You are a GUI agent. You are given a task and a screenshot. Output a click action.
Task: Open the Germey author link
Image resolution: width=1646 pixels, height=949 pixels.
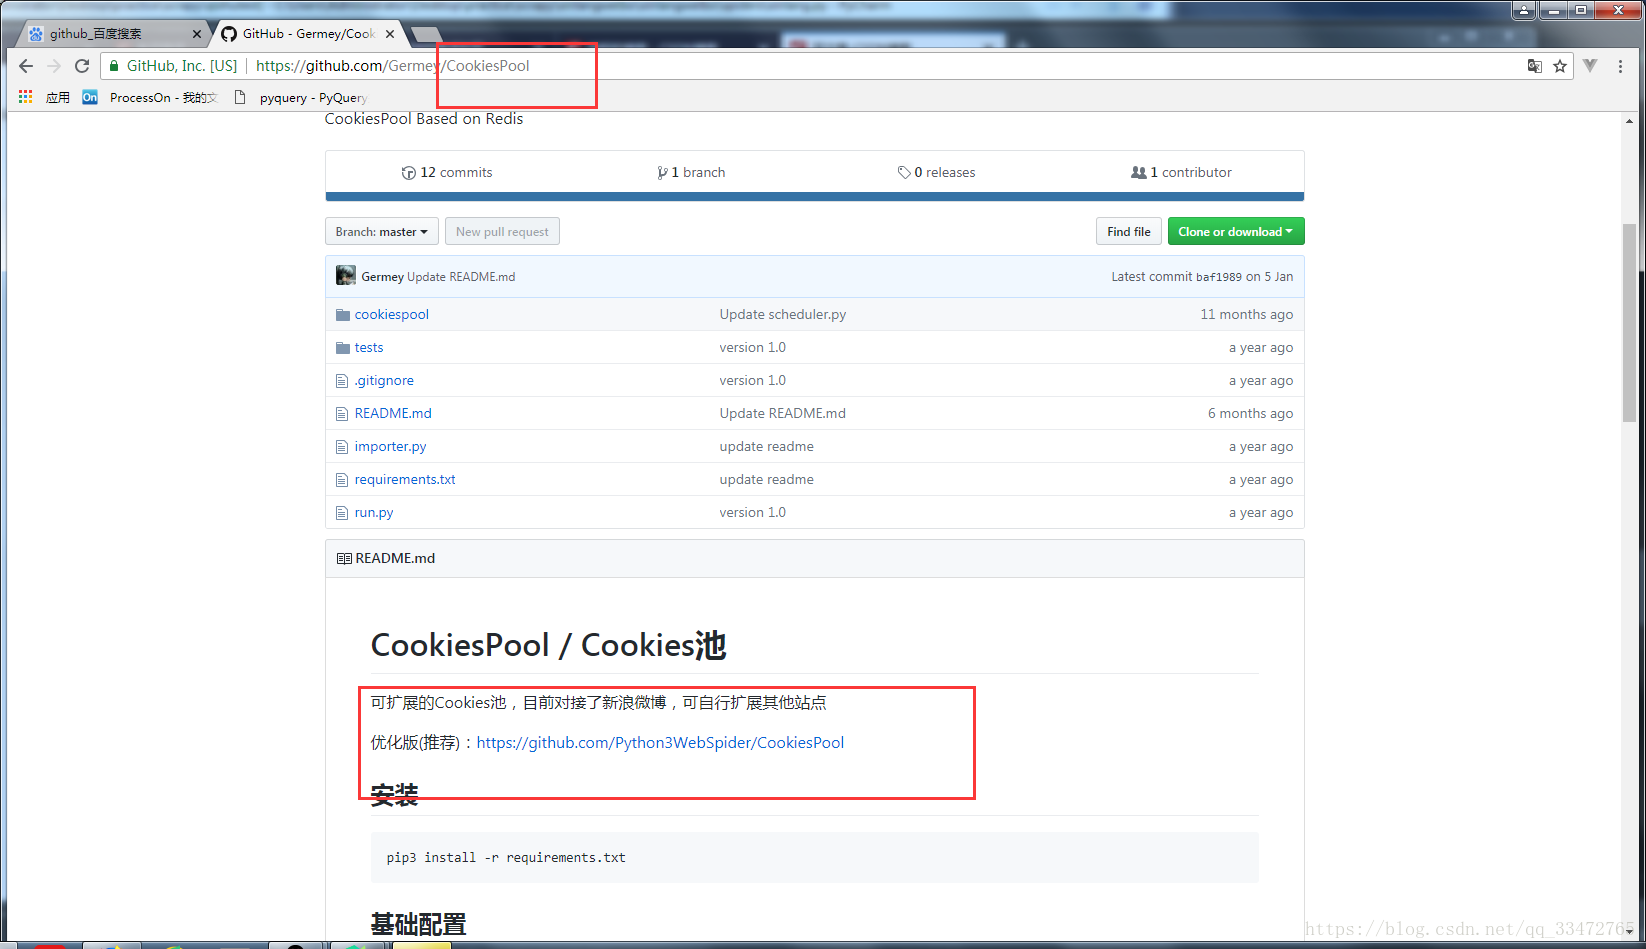point(383,277)
